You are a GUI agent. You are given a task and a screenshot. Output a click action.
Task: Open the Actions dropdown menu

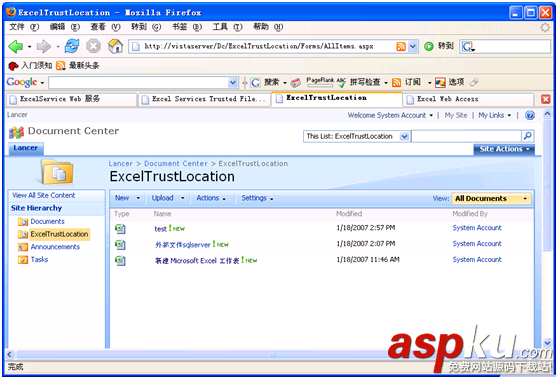211,198
